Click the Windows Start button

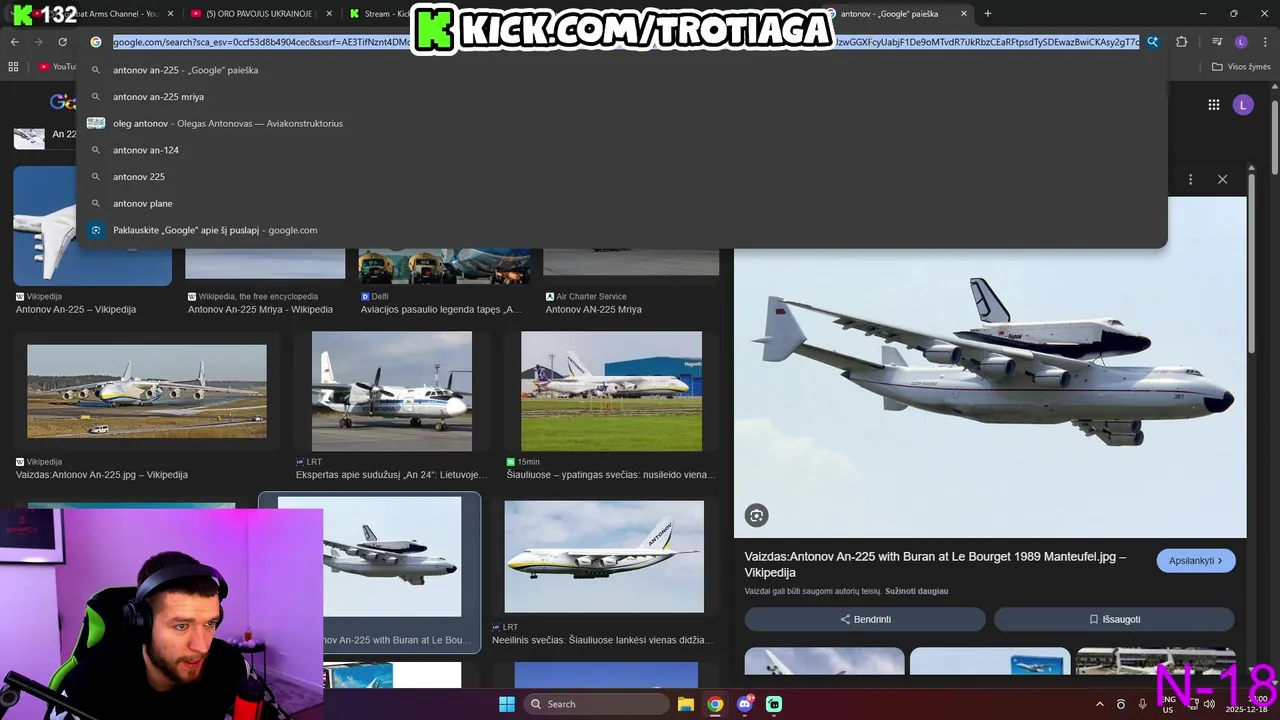(x=507, y=704)
